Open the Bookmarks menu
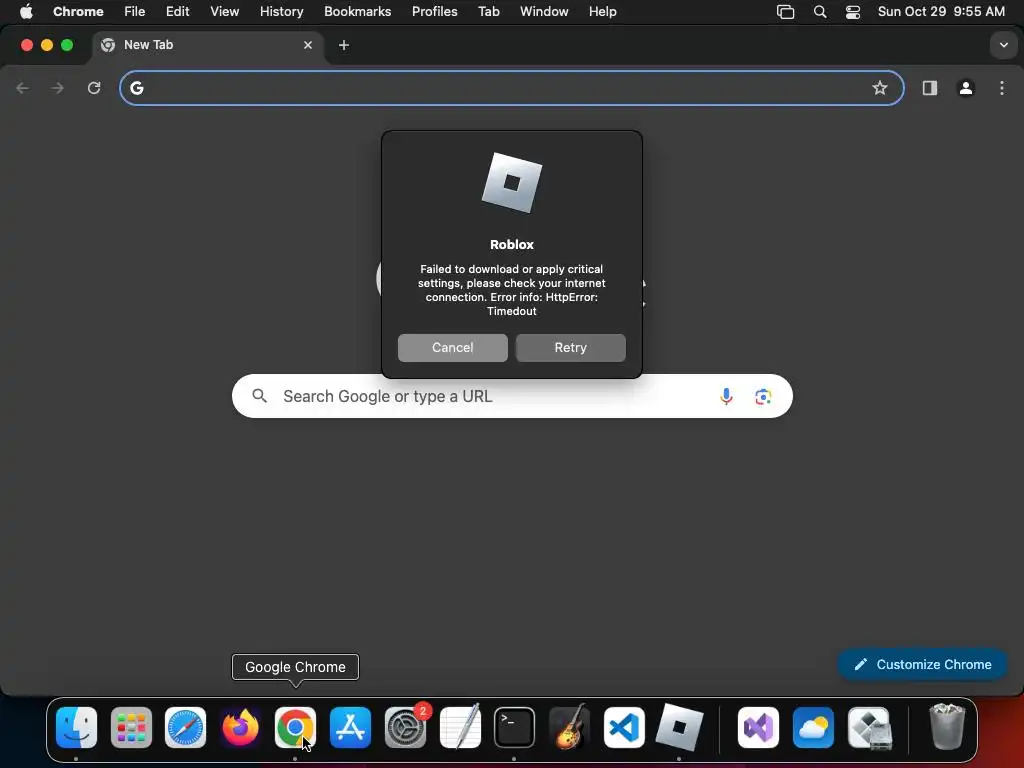The height and width of the screenshot is (768, 1024). tap(357, 12)
